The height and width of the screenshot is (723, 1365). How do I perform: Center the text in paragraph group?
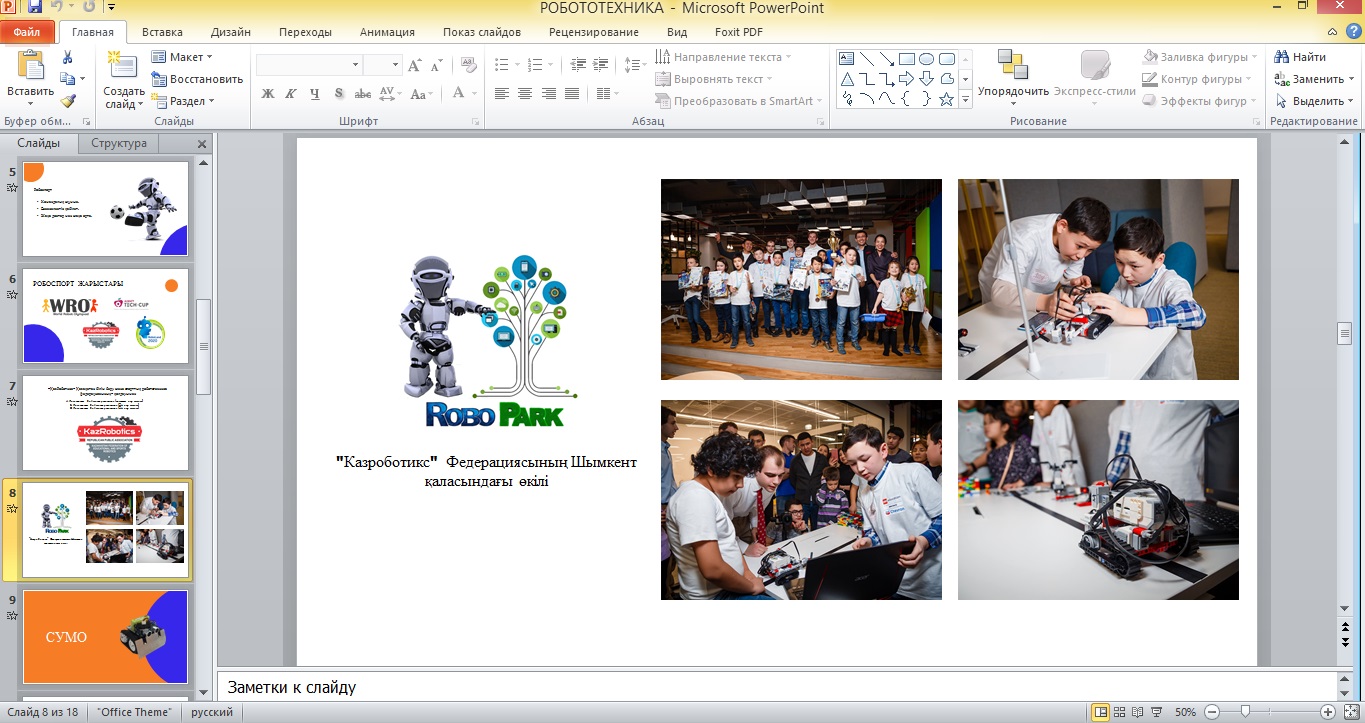pyautogui.click(x=525, y=94)
